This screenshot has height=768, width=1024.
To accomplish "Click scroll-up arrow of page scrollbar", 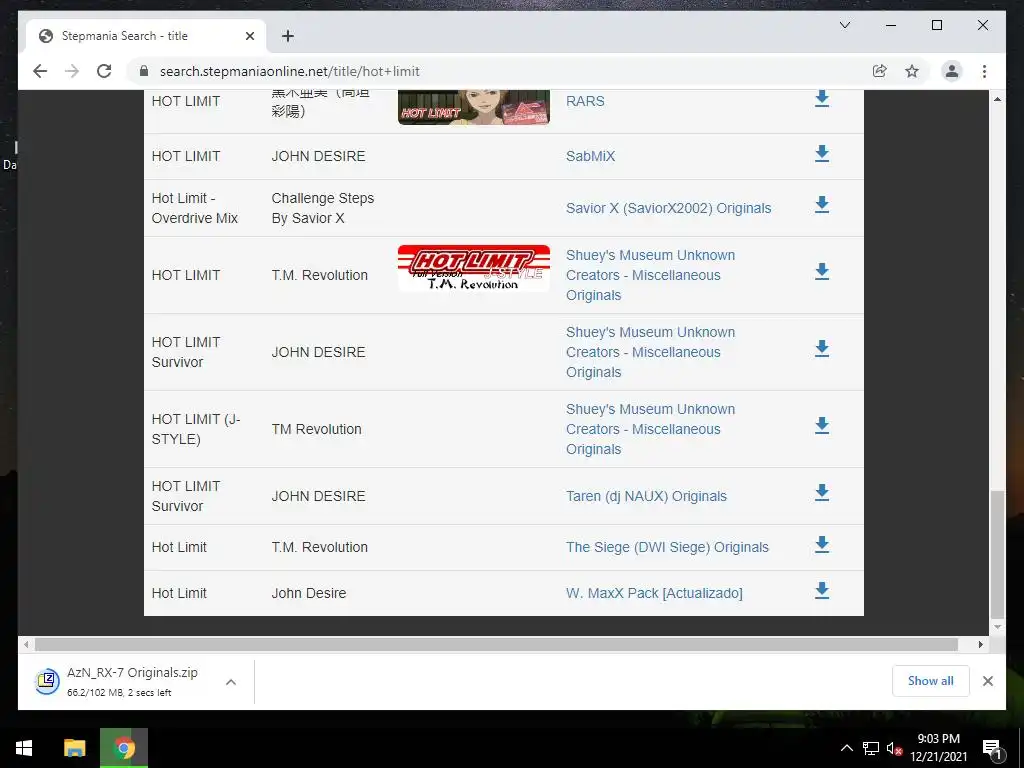I will click(997, 99).
